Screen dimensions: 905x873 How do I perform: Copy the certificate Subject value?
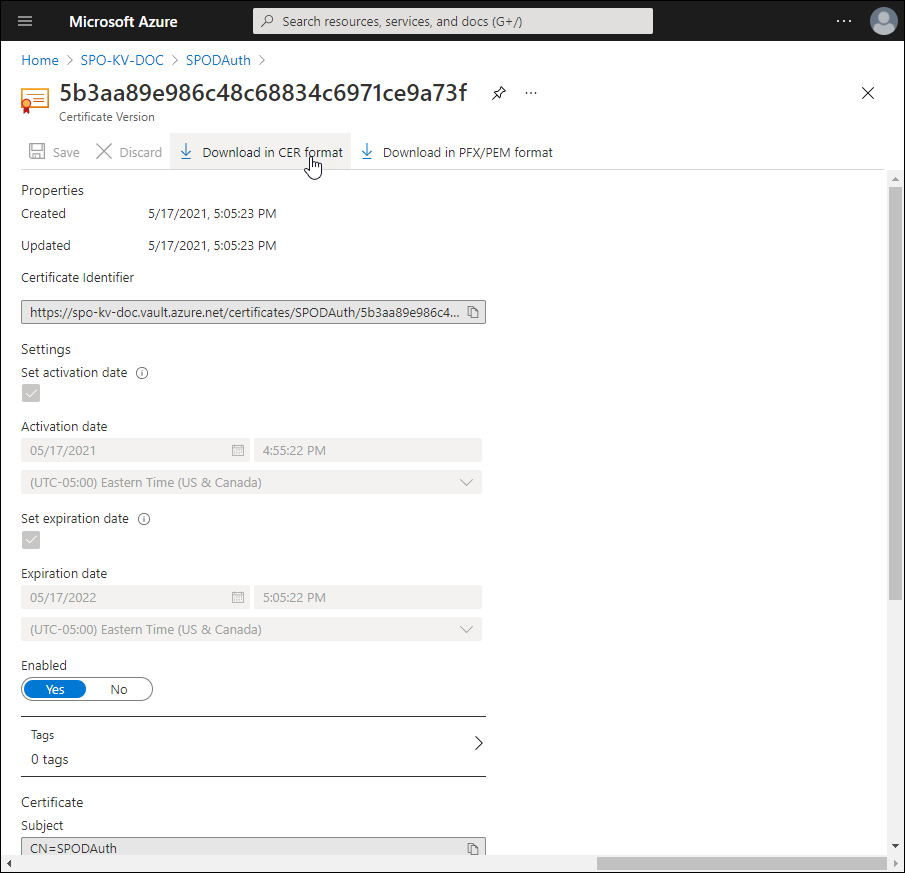[473, 848]
